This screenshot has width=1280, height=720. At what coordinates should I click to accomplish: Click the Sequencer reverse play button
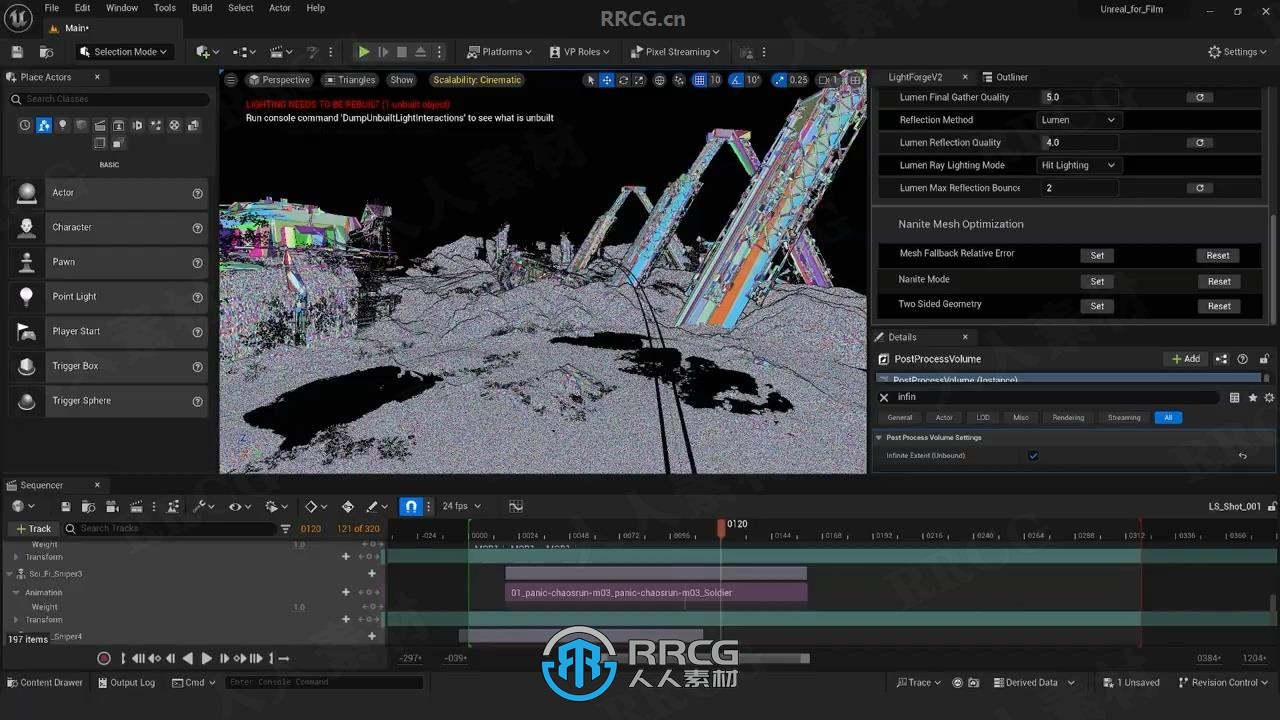coord(188,658)
